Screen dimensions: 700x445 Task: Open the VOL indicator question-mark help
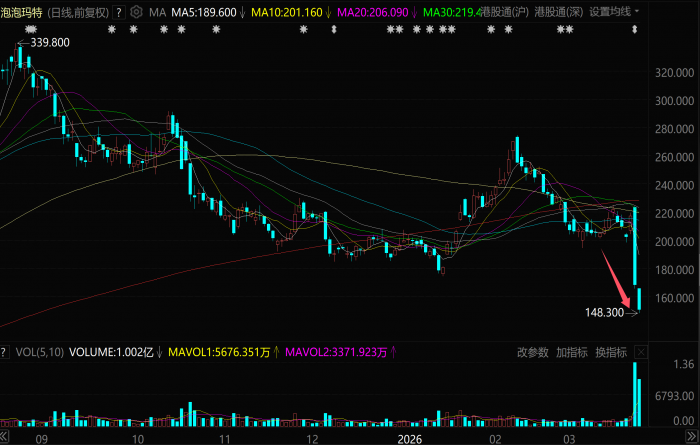(x=4, y=352)
